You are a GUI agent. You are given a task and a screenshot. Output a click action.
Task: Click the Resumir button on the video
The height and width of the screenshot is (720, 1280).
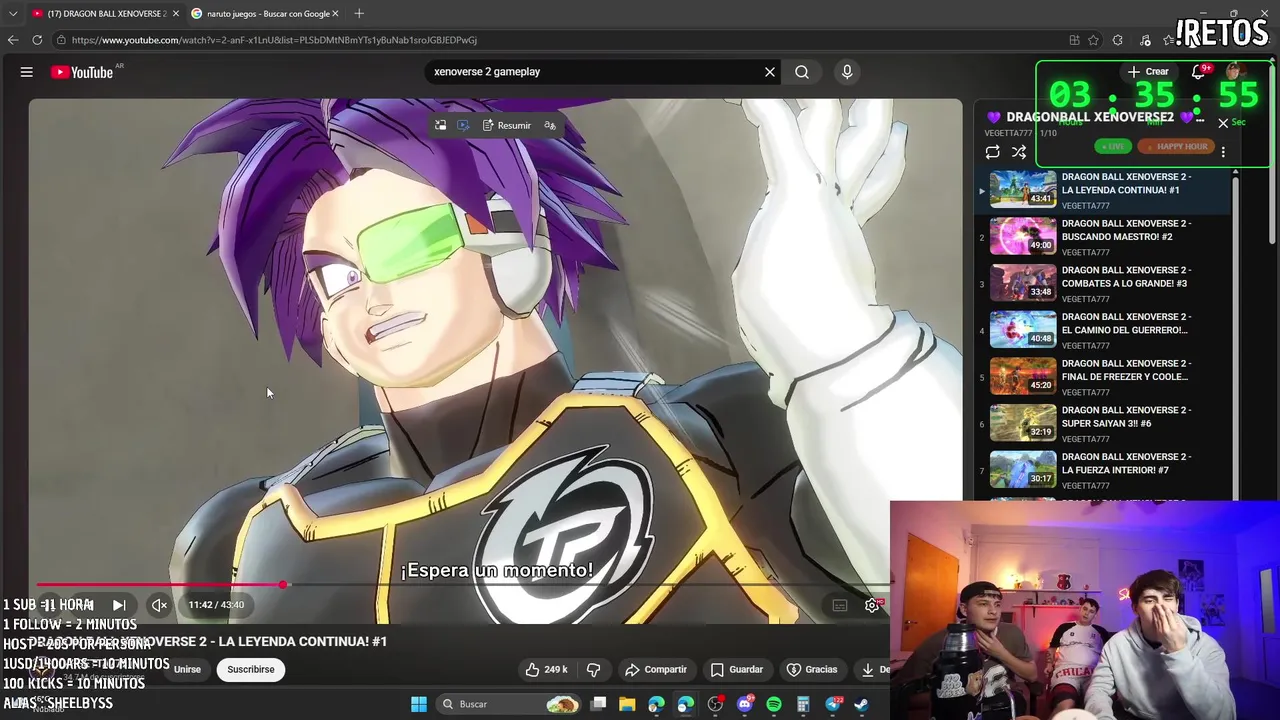pos(507,125)
